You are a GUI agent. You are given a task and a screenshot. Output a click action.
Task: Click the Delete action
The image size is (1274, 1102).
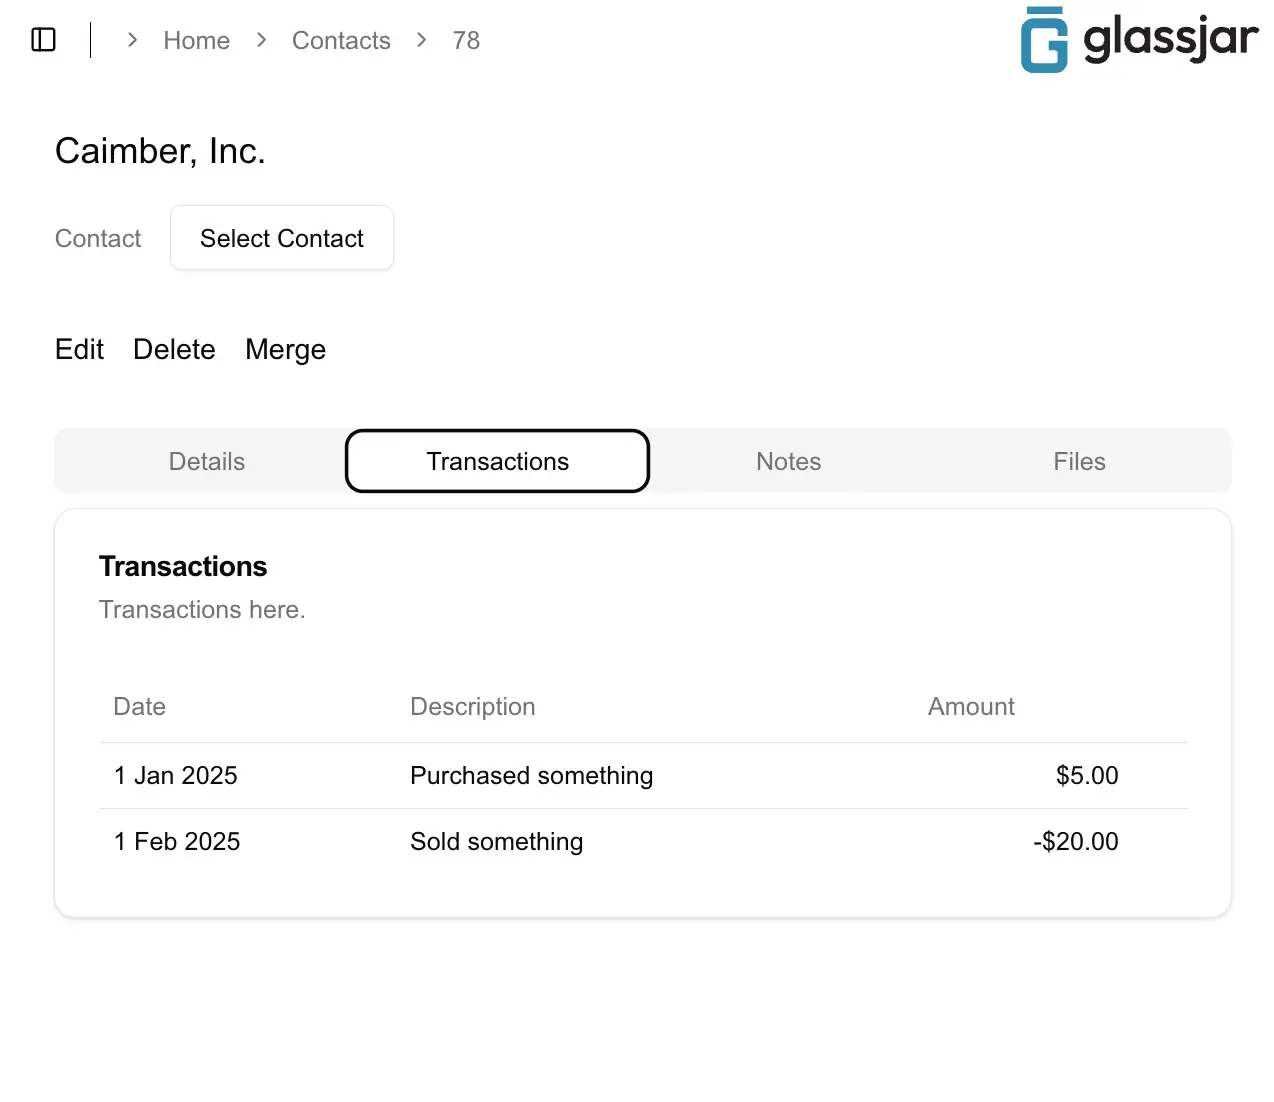pos(174,349)
